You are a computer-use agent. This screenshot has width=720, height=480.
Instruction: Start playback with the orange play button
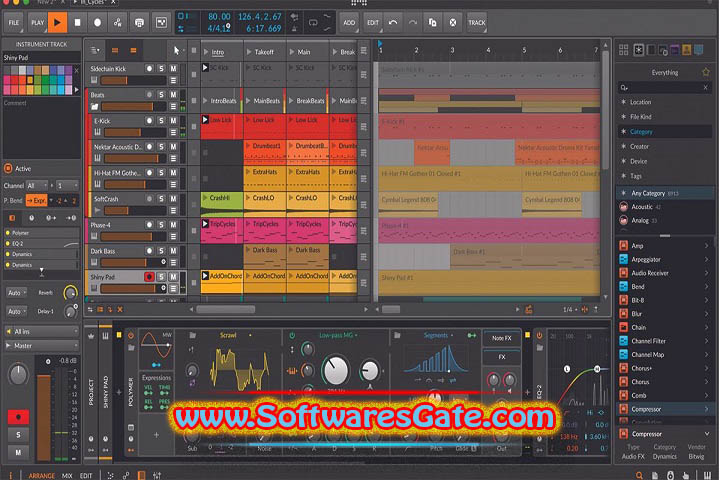tap(57, 22)
